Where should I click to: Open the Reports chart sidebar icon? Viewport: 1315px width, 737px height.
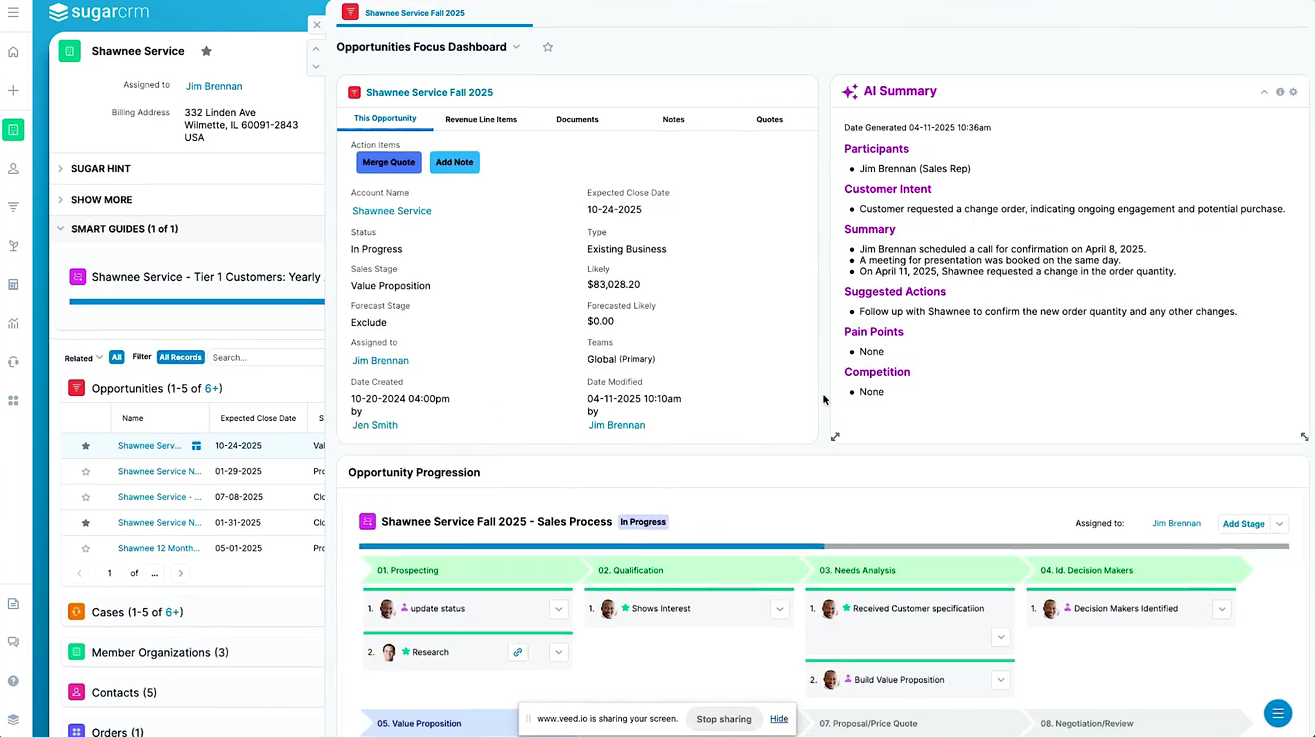point(13,323)
